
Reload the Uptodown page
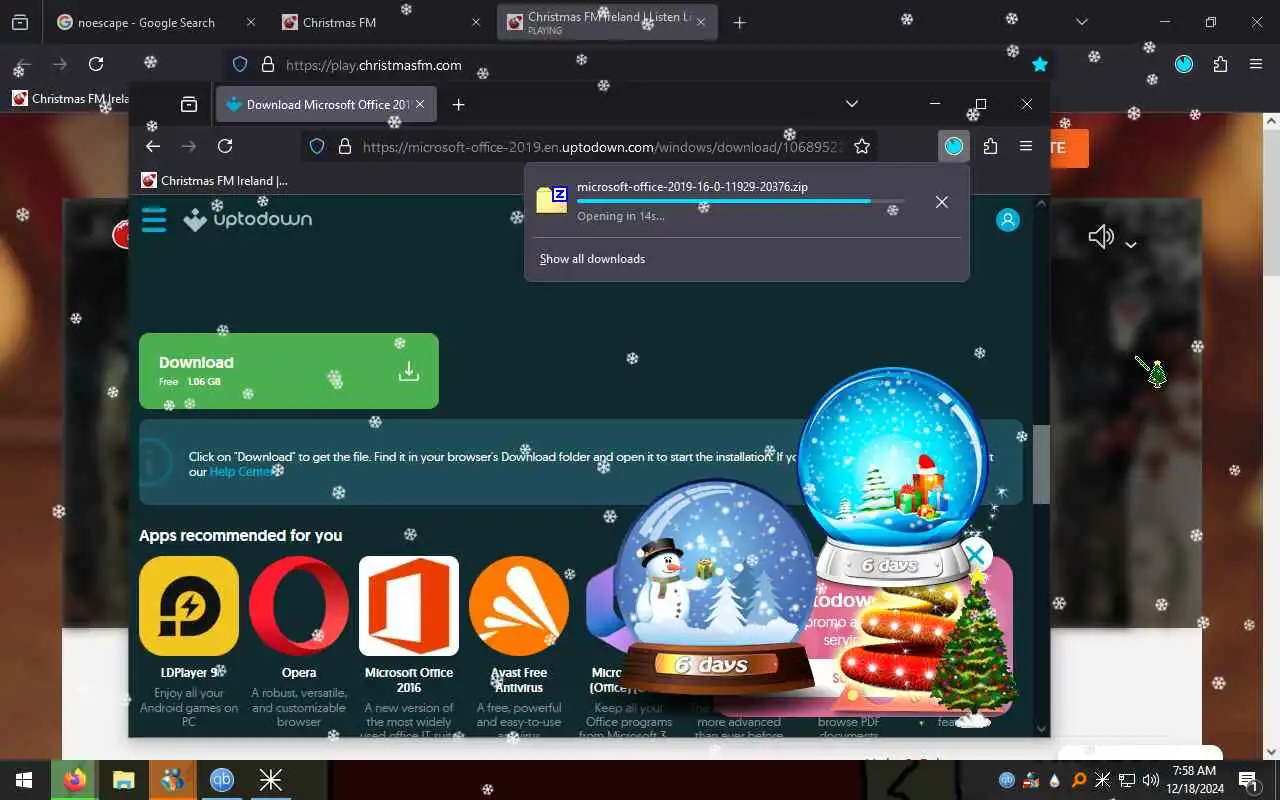[x=225, y=146]
